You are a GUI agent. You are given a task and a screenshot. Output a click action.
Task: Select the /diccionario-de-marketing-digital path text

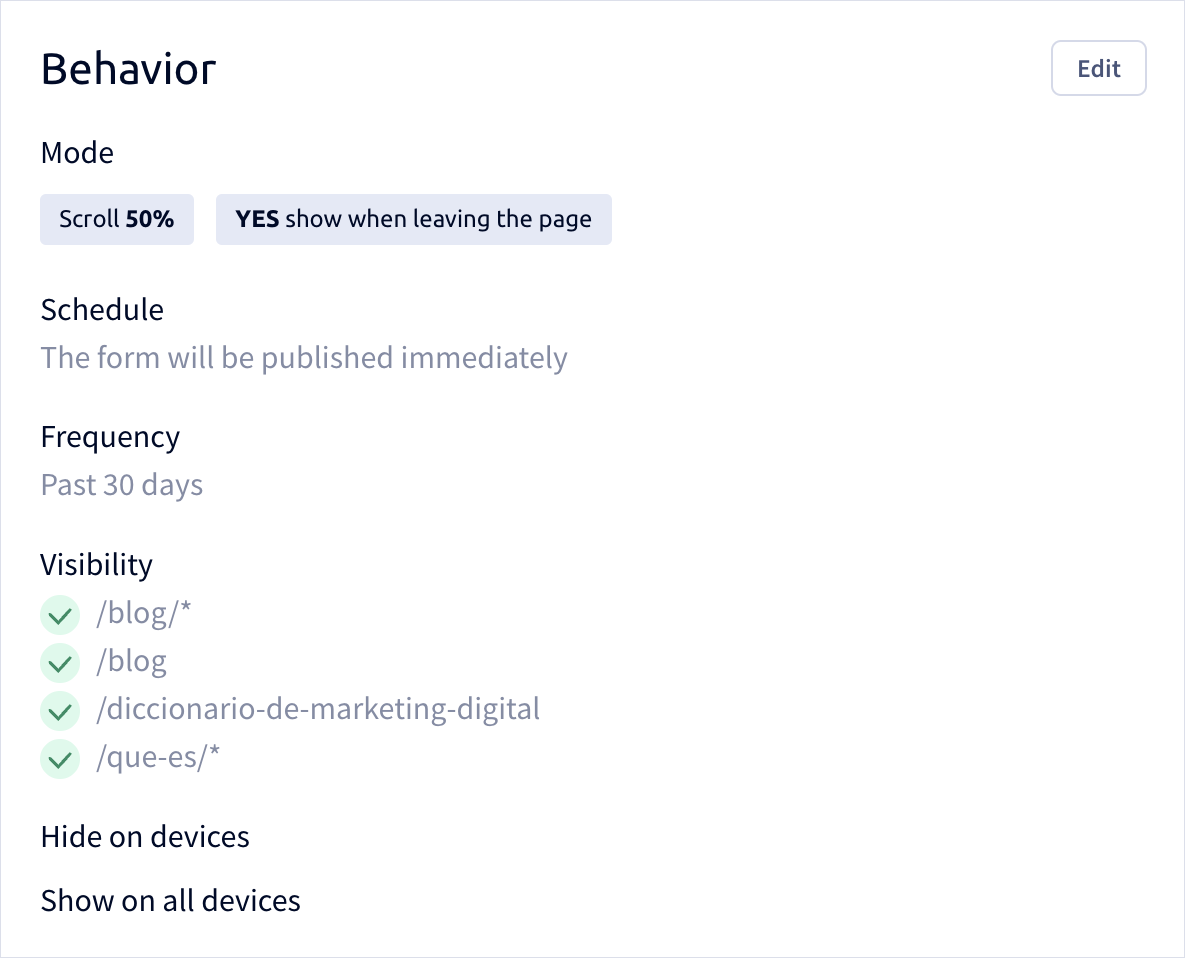point(317,709)
